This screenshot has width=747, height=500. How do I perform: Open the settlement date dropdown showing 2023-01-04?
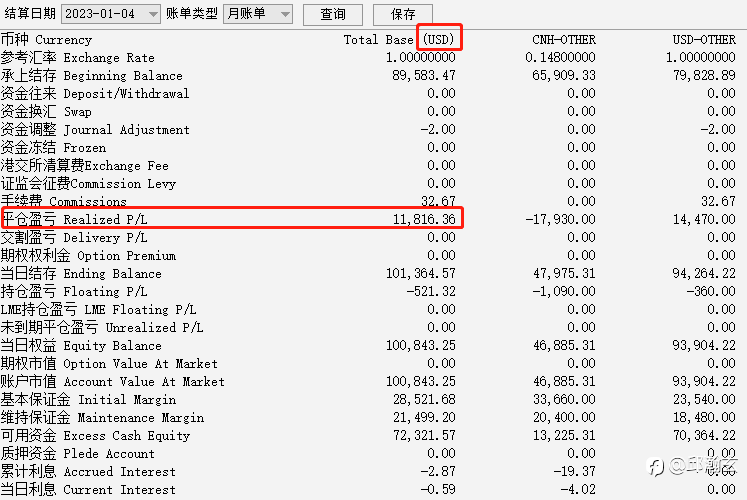(111, 14)
